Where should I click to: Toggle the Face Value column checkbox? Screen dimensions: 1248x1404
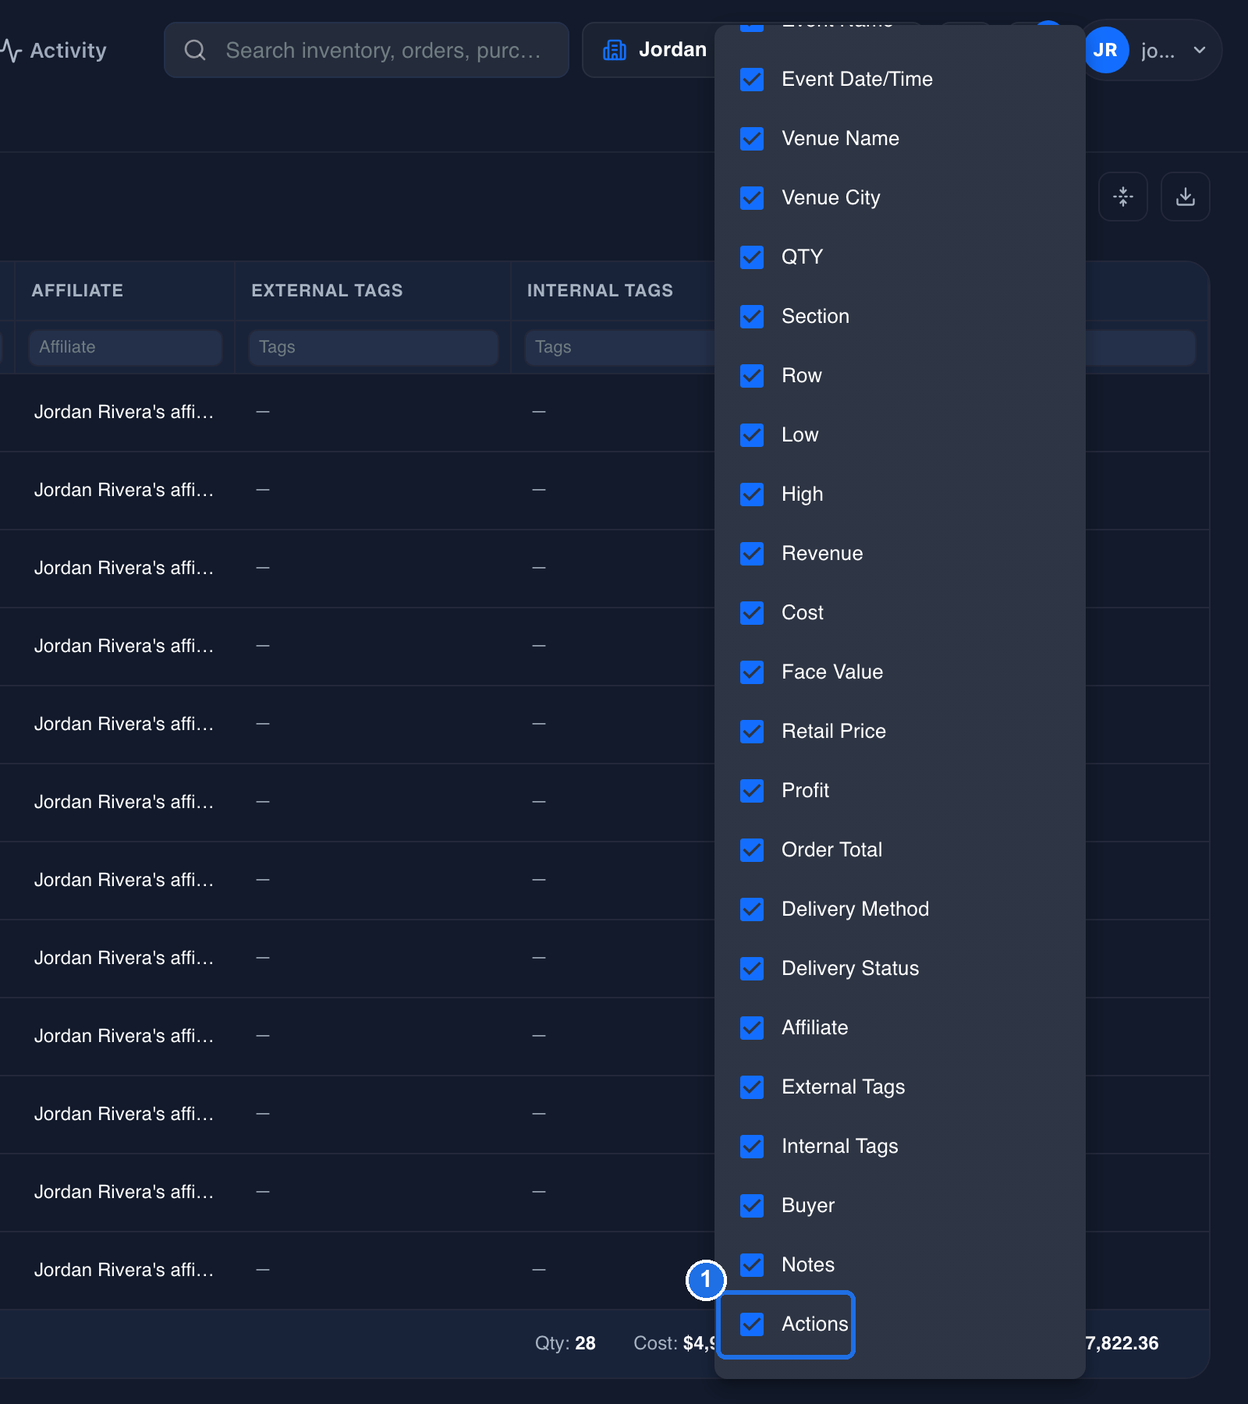pyautogui.click(x=752, y=672)
